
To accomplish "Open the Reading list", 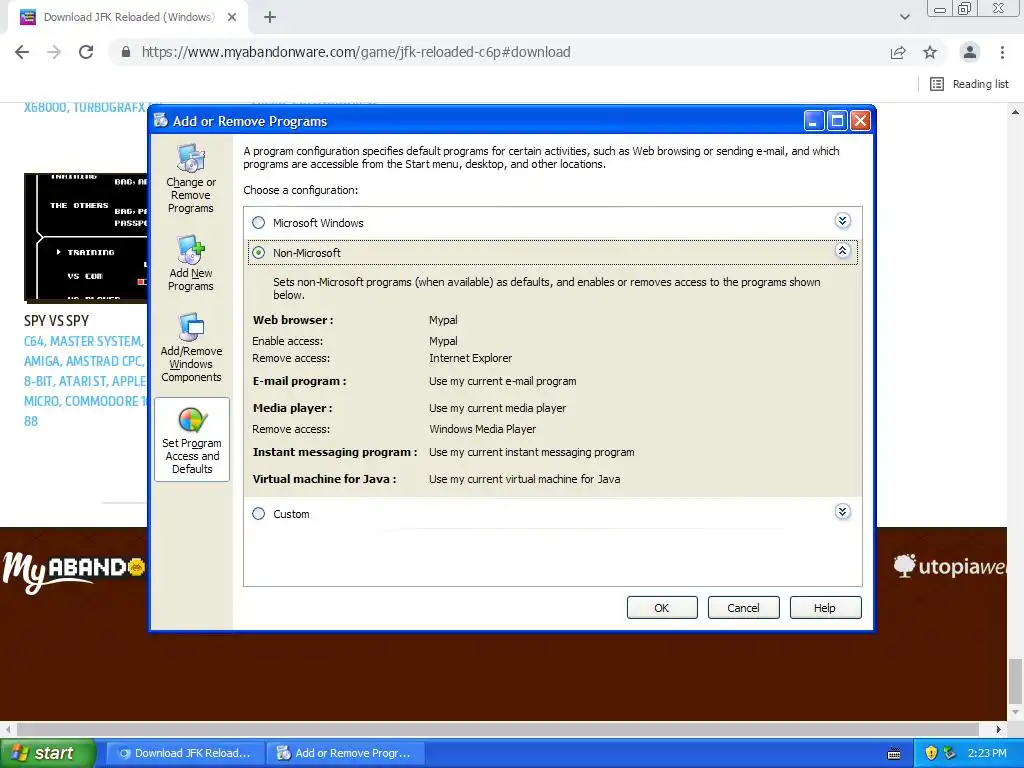I will tap(969, 84).
